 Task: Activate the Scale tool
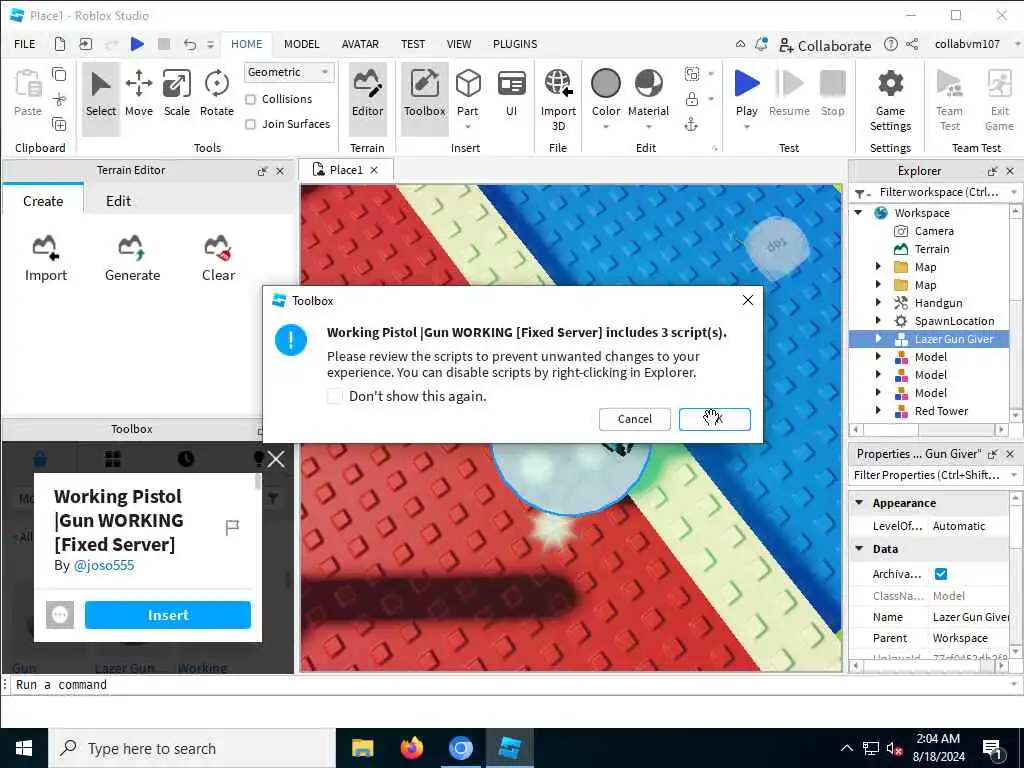pos(176,95)
